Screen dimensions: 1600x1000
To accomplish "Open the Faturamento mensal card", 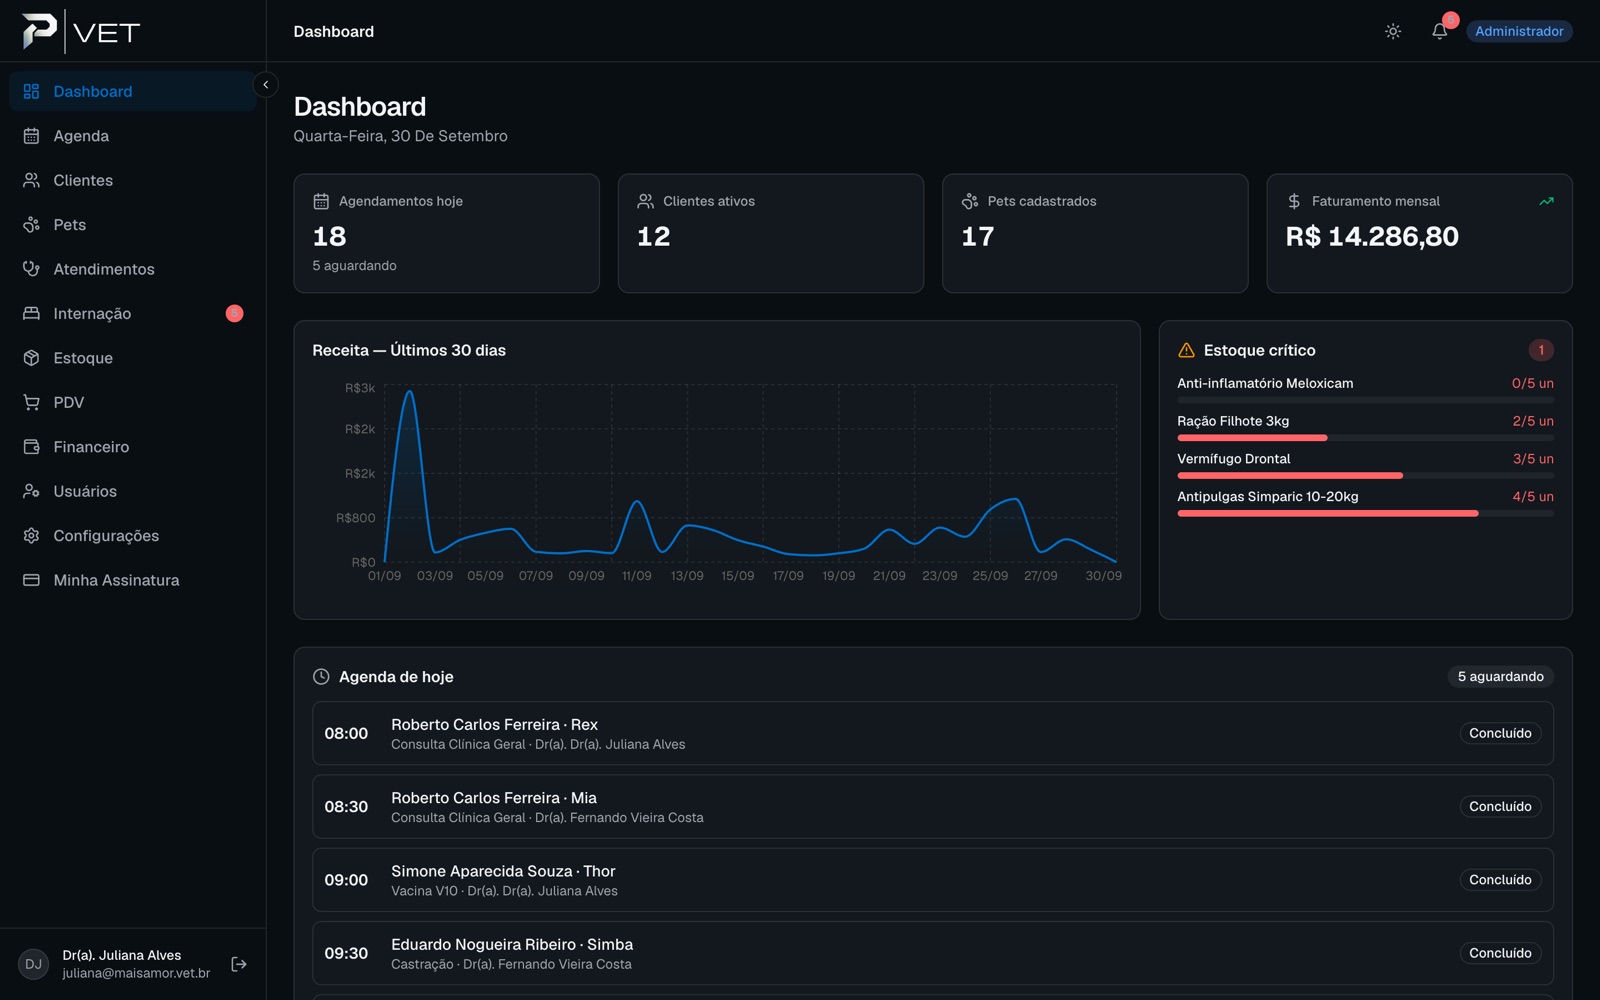I will click(1419, 233).
